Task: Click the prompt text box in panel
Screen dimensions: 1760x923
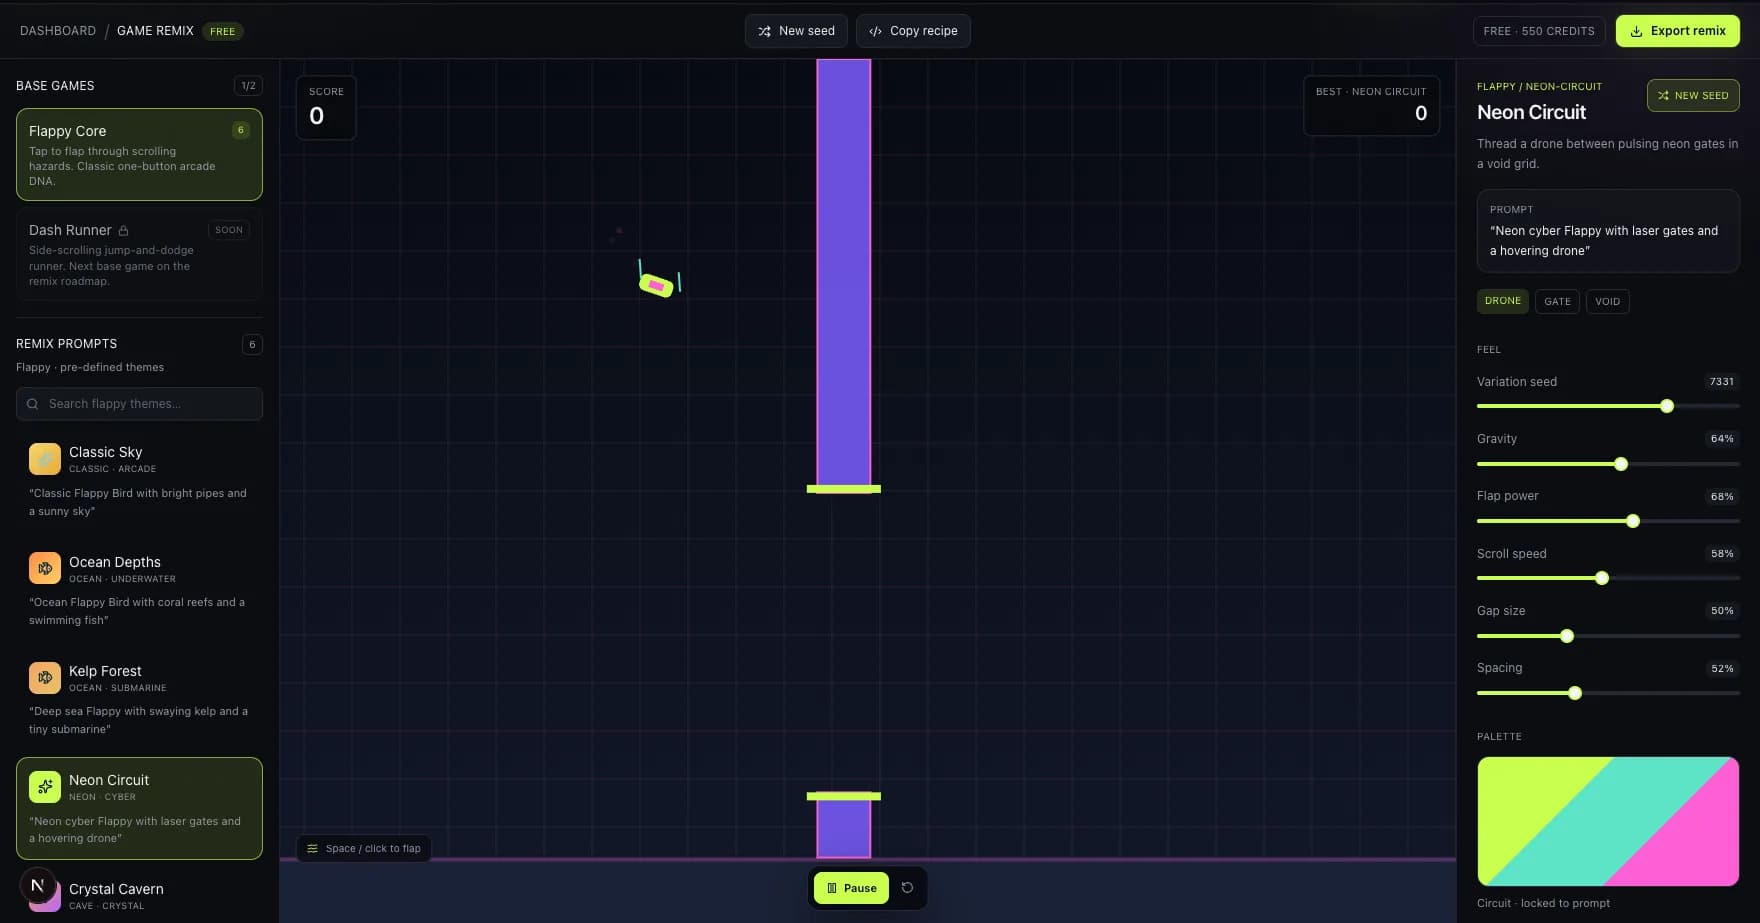Action: click(x=1608, y=231)
